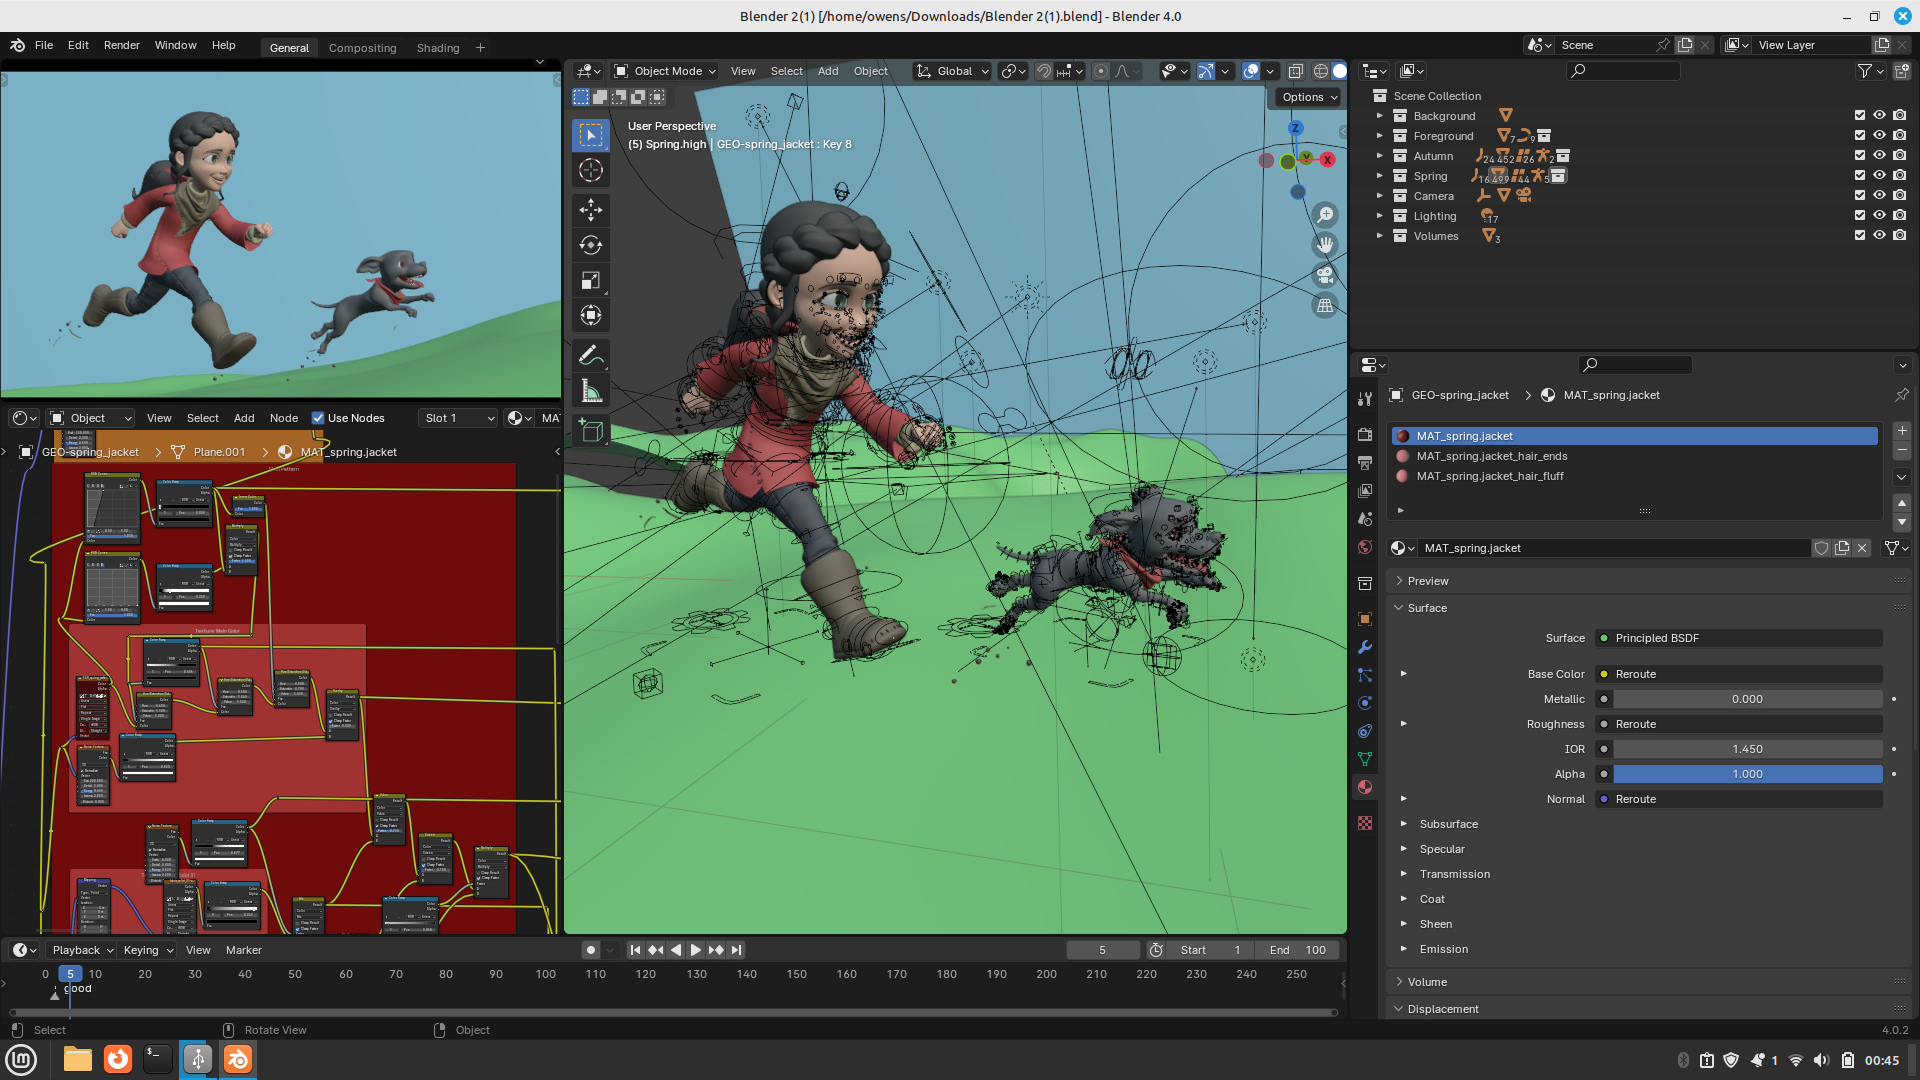Open the Material properties tab
The image size is (1920, 1080).
tap(1365, 787)
